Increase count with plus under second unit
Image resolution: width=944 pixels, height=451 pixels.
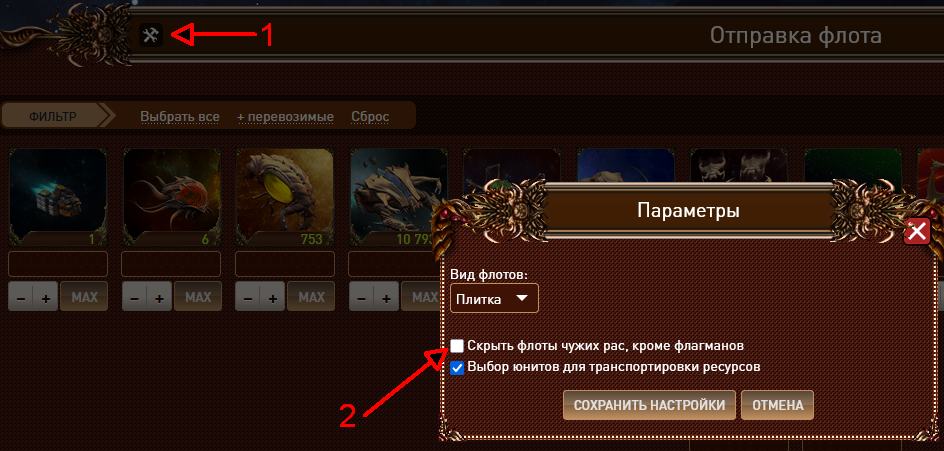tap(160, 297)
